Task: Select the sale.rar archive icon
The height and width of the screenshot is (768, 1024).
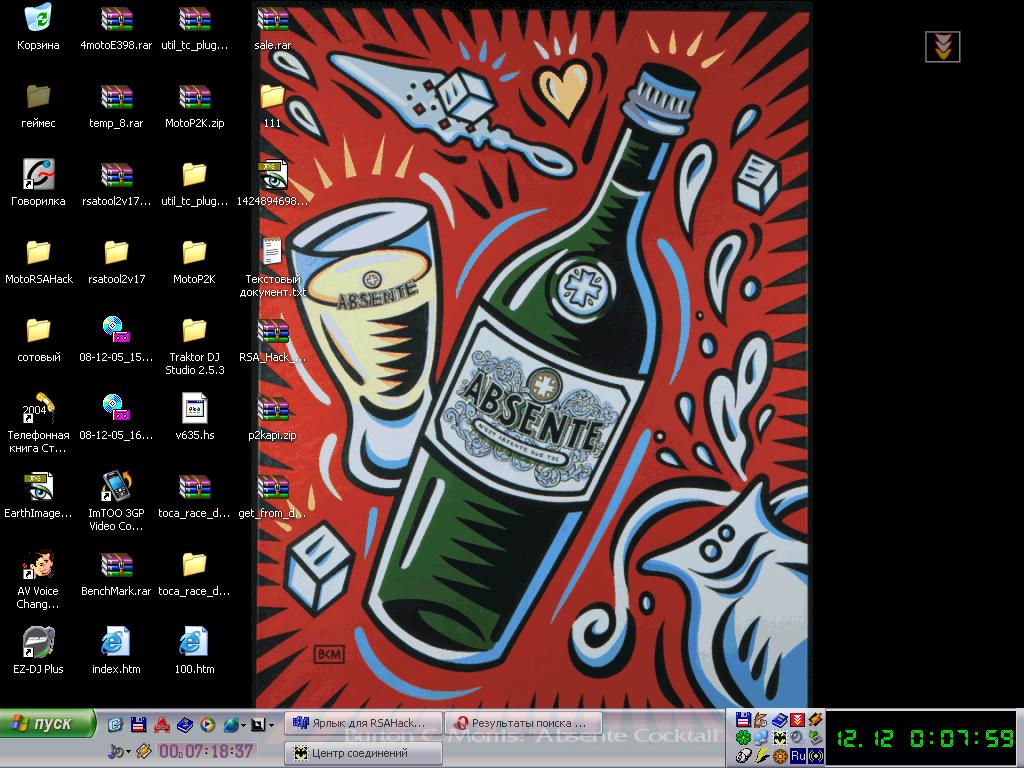Action: point(272,26)
